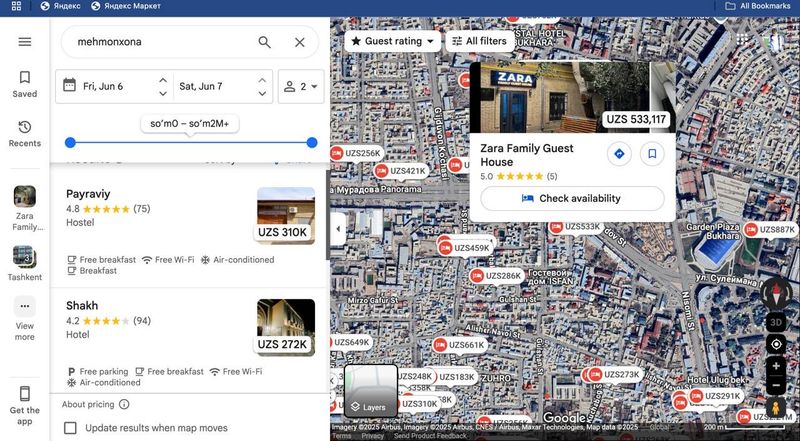
Task: Click the UZS286K map marker
Action: click(x=497, y=276)
